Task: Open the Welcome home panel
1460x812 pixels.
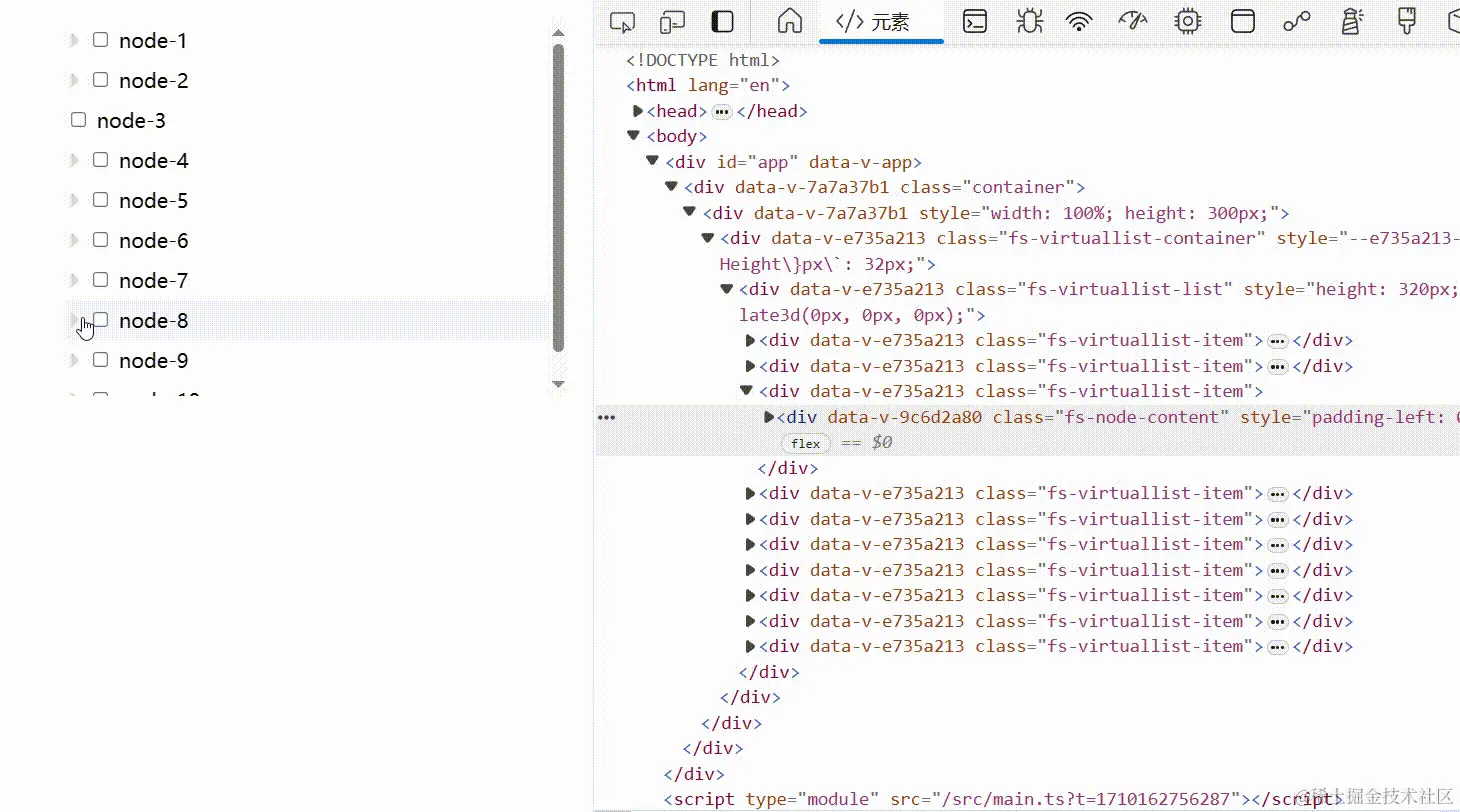Action: click(787, 21)
